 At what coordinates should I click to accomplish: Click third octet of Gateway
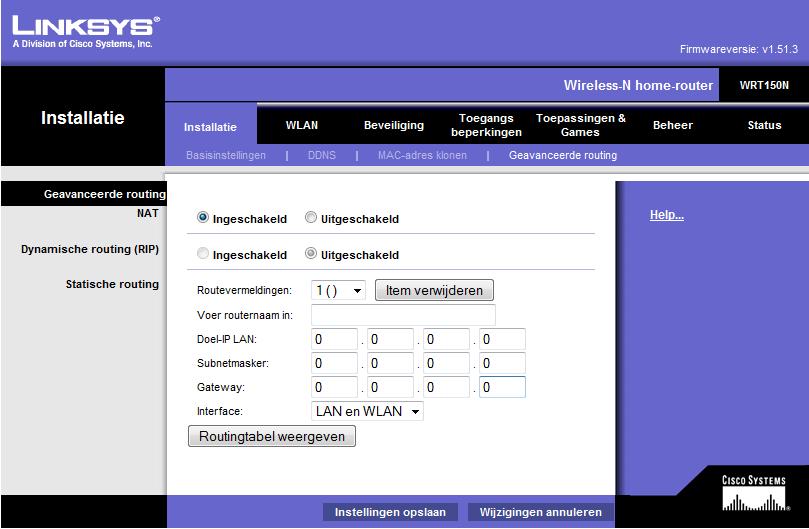point(446,387)
